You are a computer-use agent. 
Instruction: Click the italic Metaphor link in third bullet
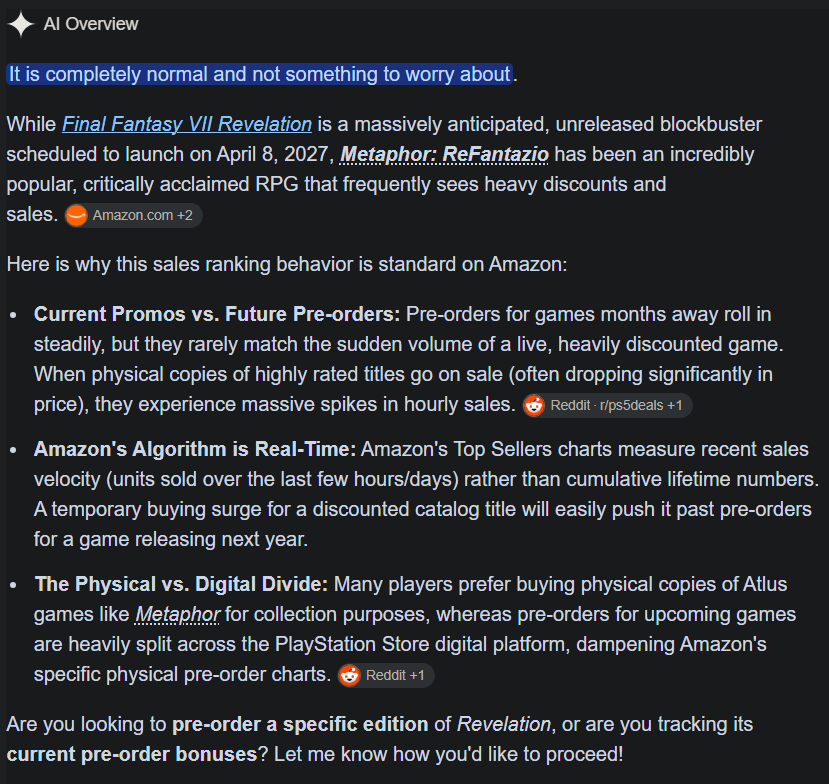pos(177,614)
